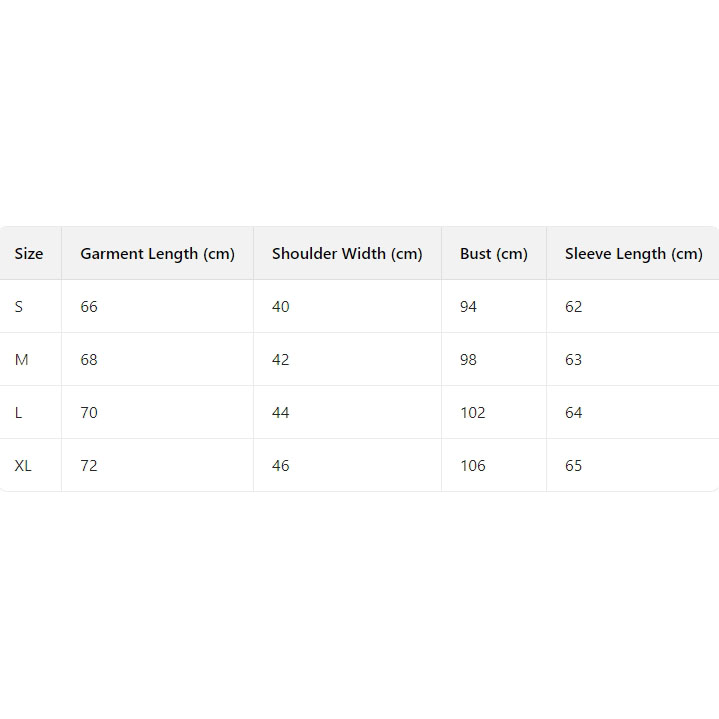Screen dimensions: 719x719
Task: Click the Garment Length (cm) header
Action: pyautogui.click(x=157, y=254)
